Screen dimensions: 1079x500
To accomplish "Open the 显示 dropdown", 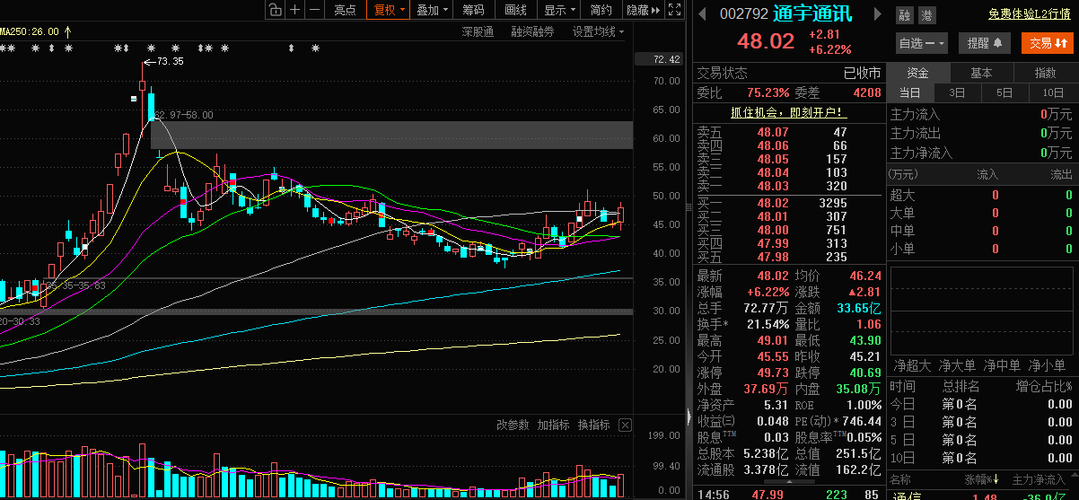I will tap(559, 10).
